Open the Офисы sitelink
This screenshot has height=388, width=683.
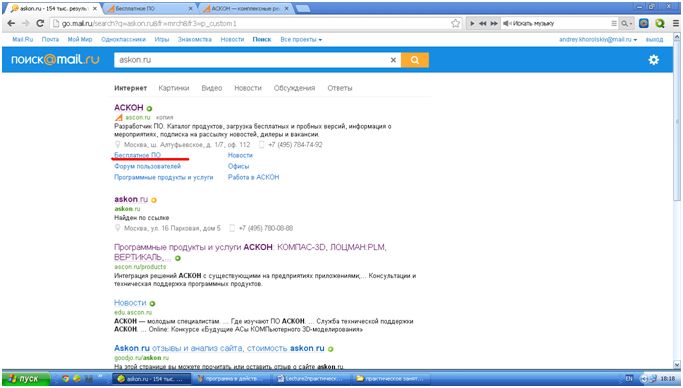[238, 166]
